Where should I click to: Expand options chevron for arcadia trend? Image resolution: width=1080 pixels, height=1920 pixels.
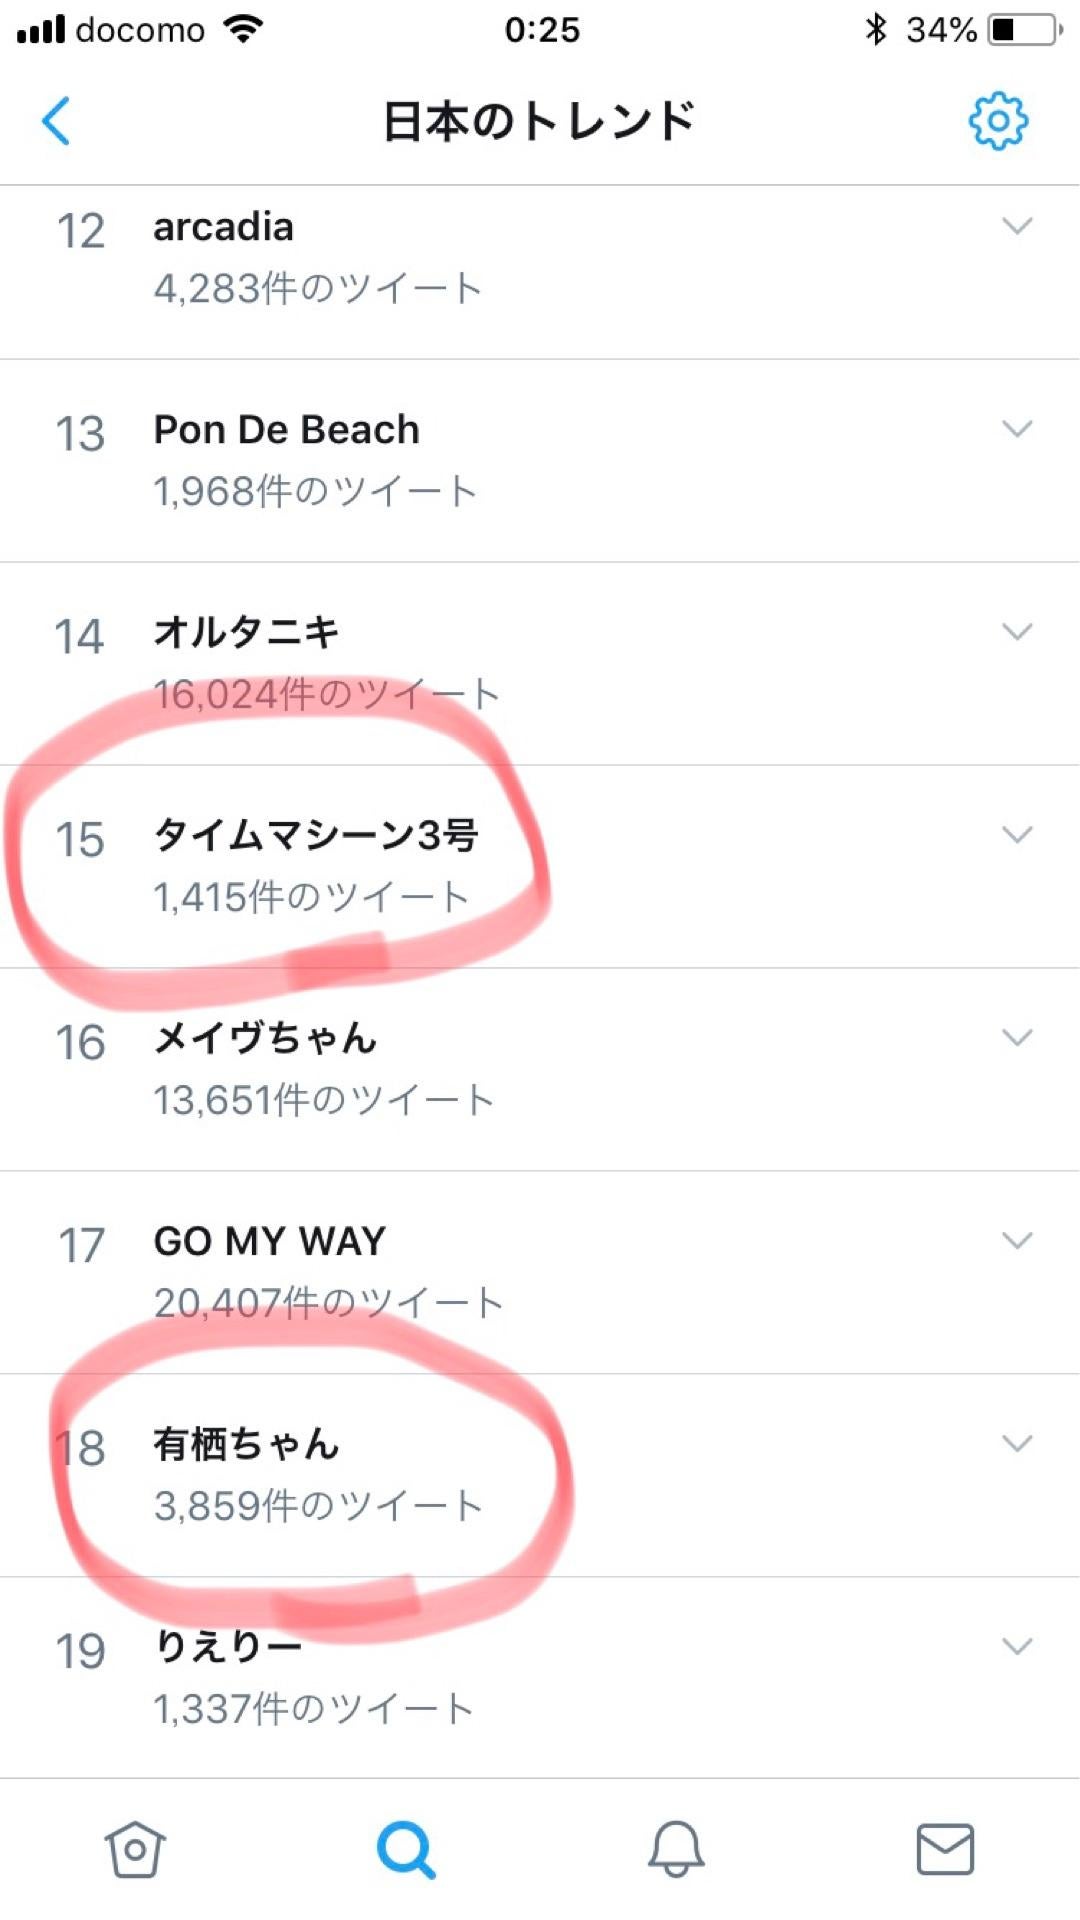point(1017,226)
